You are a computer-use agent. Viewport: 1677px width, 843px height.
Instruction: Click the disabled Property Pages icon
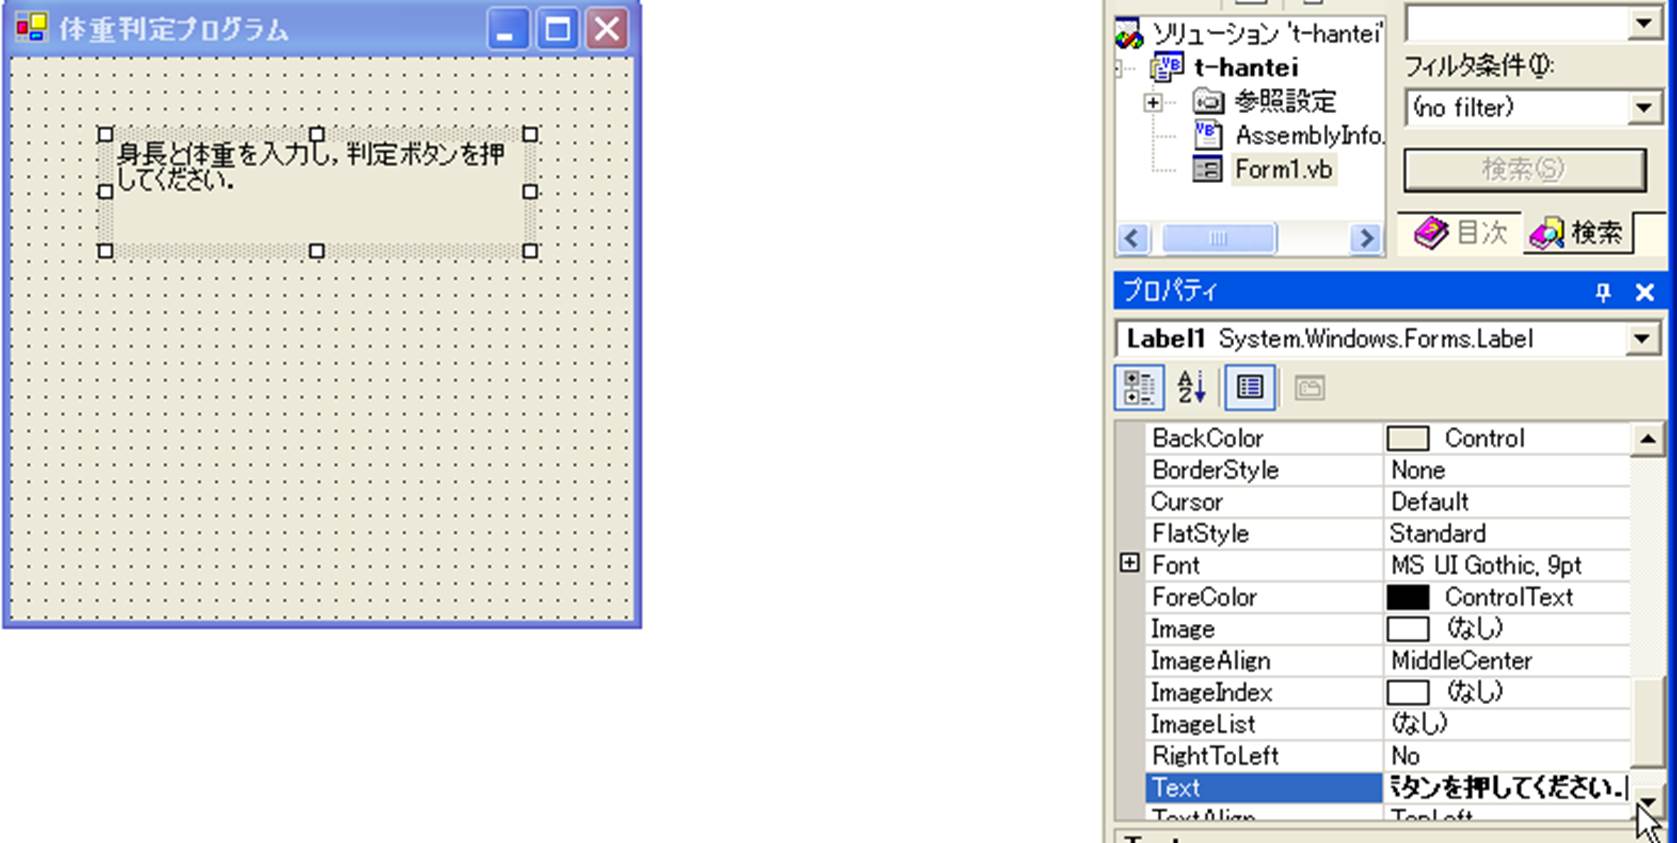(1309, 388)
